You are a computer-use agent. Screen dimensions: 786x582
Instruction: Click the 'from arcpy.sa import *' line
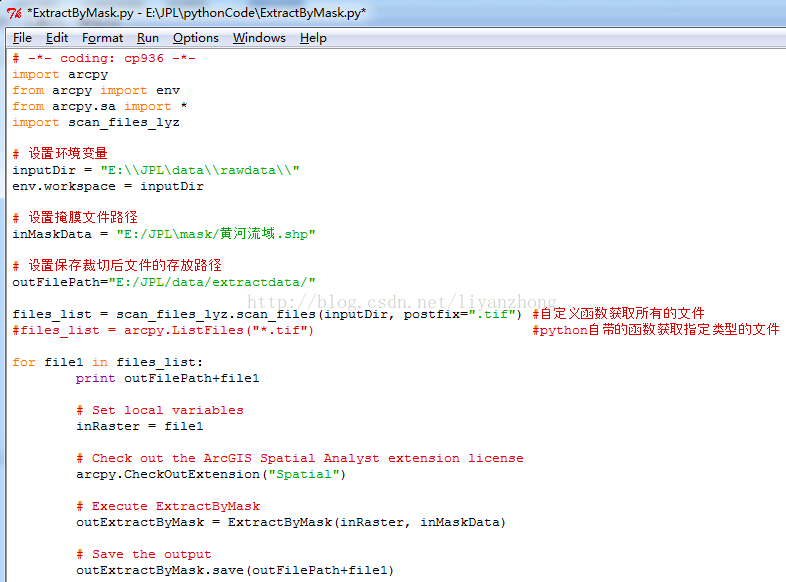(x=100, y=107)
